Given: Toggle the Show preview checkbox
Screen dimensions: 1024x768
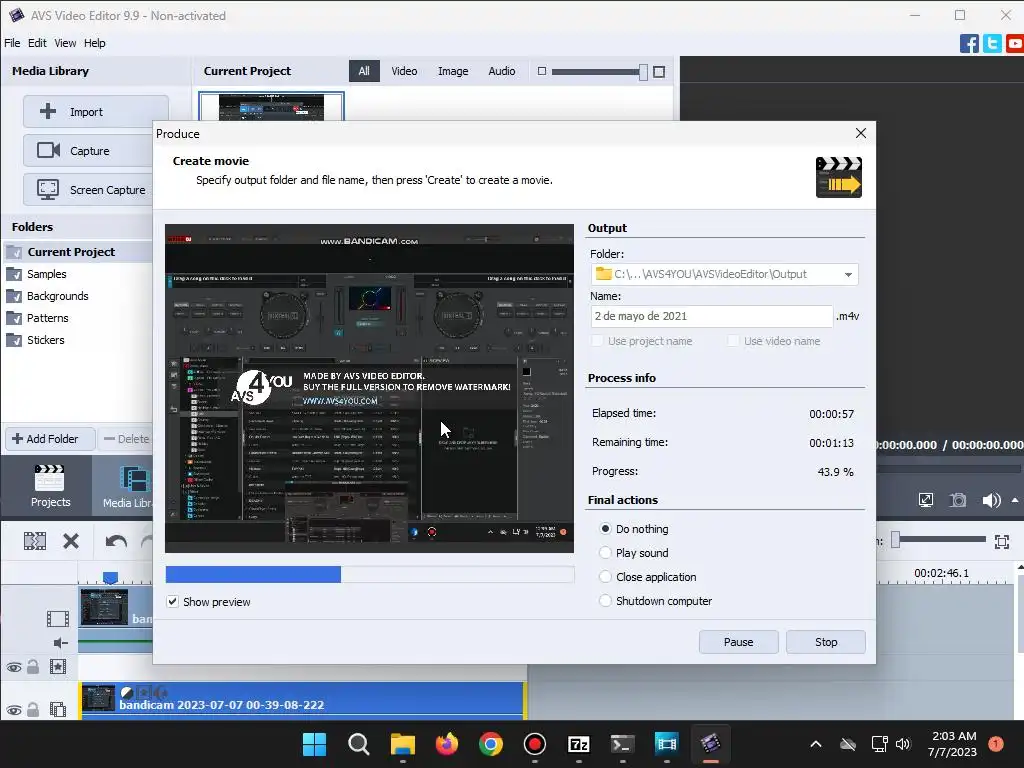Looking at the screenshot, I should pyautogui.click(x=172, y=601).
